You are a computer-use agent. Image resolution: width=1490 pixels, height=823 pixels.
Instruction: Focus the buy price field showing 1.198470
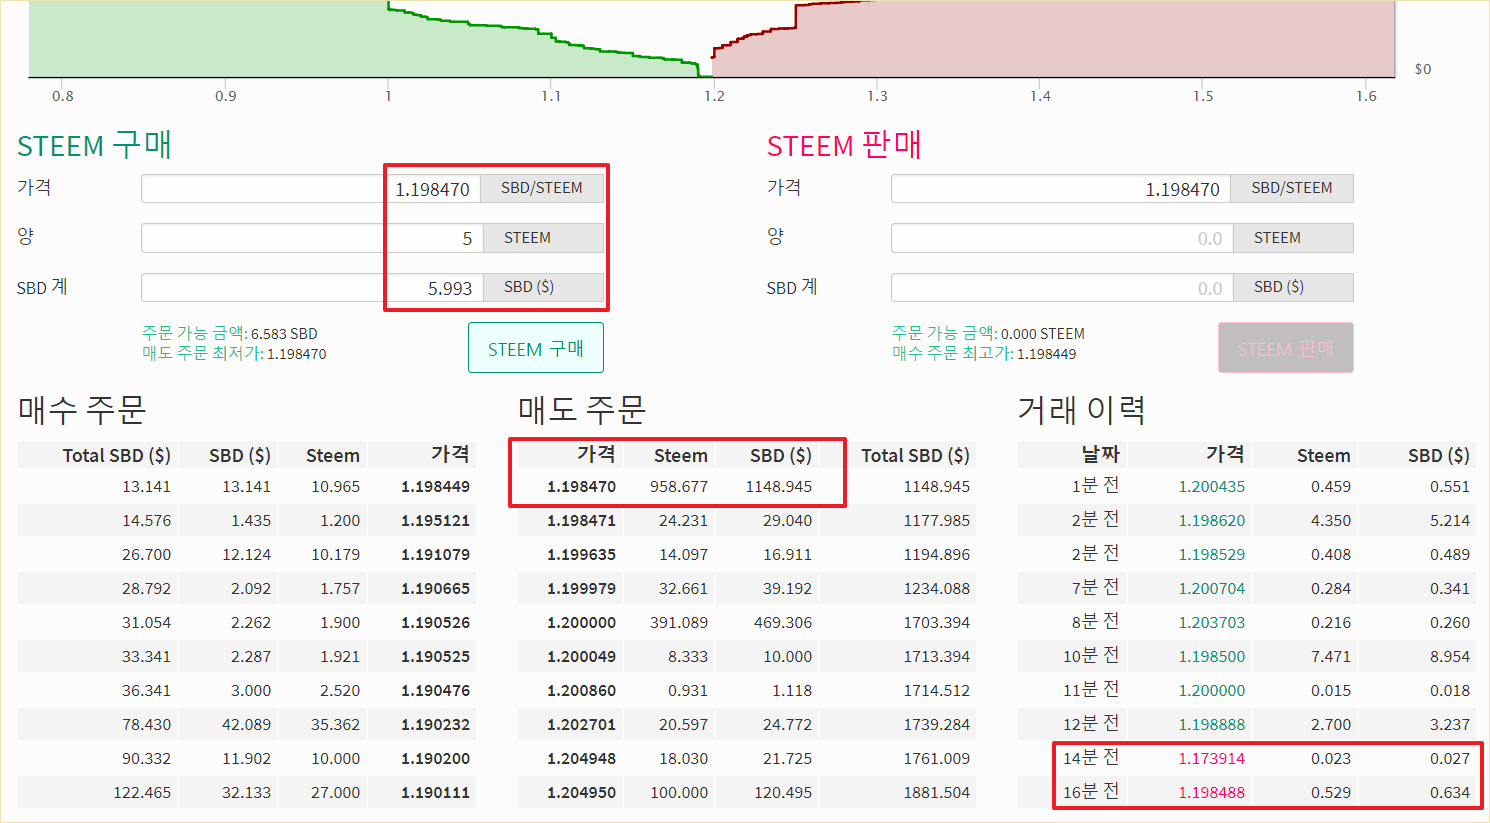click(311, 189)
